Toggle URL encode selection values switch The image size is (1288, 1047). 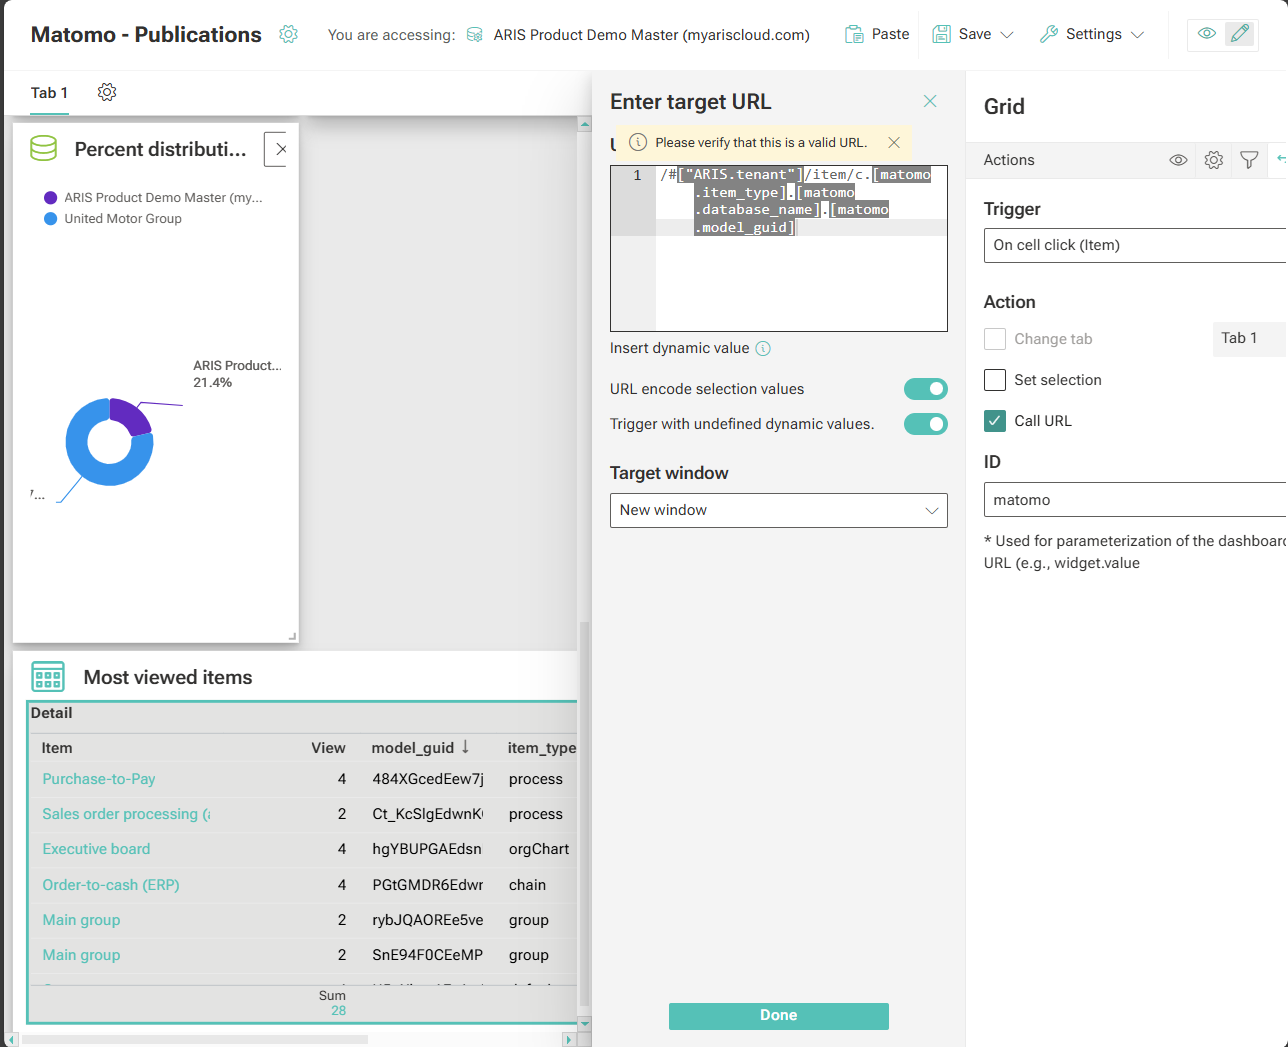926,389
